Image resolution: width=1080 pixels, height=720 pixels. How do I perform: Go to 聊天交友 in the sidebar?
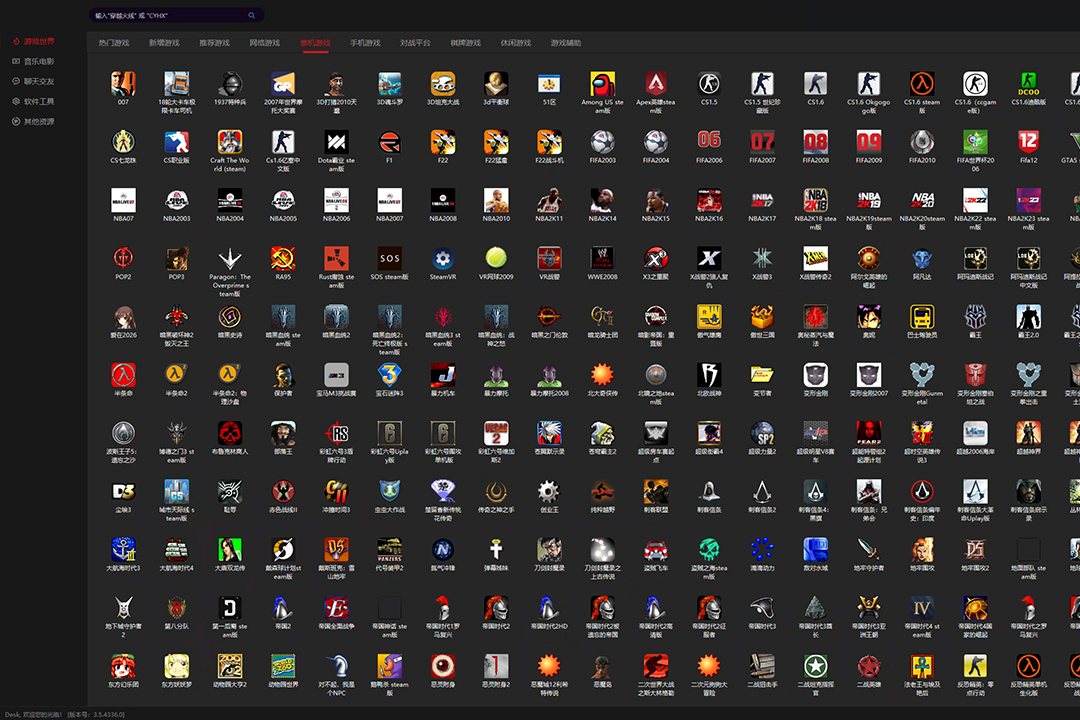point(34,81)
